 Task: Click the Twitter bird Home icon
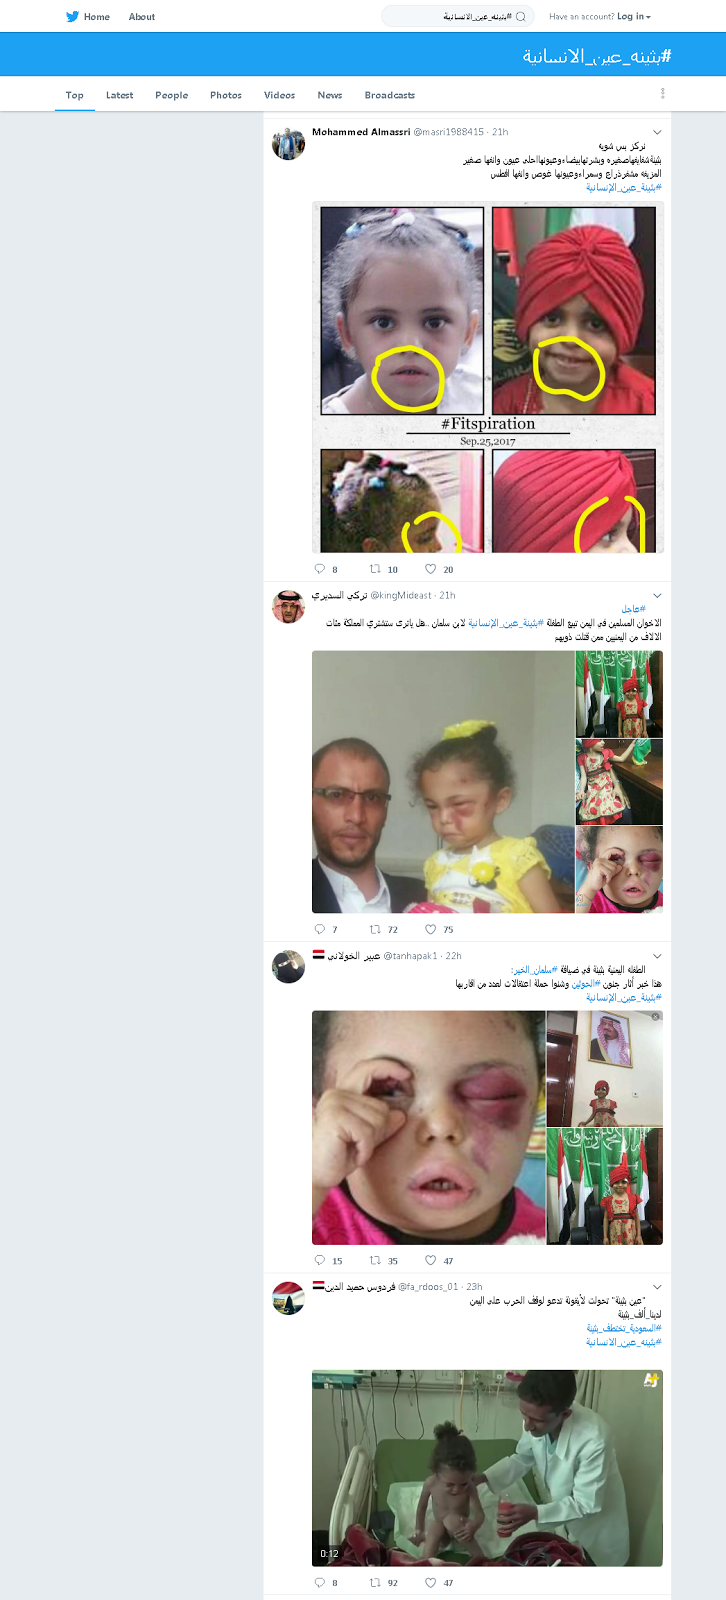pyautogui.click(x=72, y=16)
